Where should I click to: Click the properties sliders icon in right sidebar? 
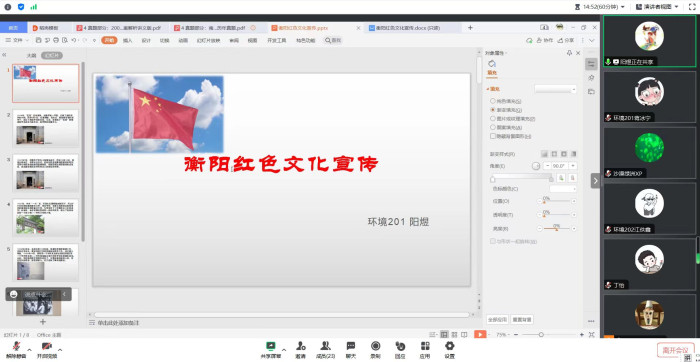pyautogui.click(x=592, y=64)
